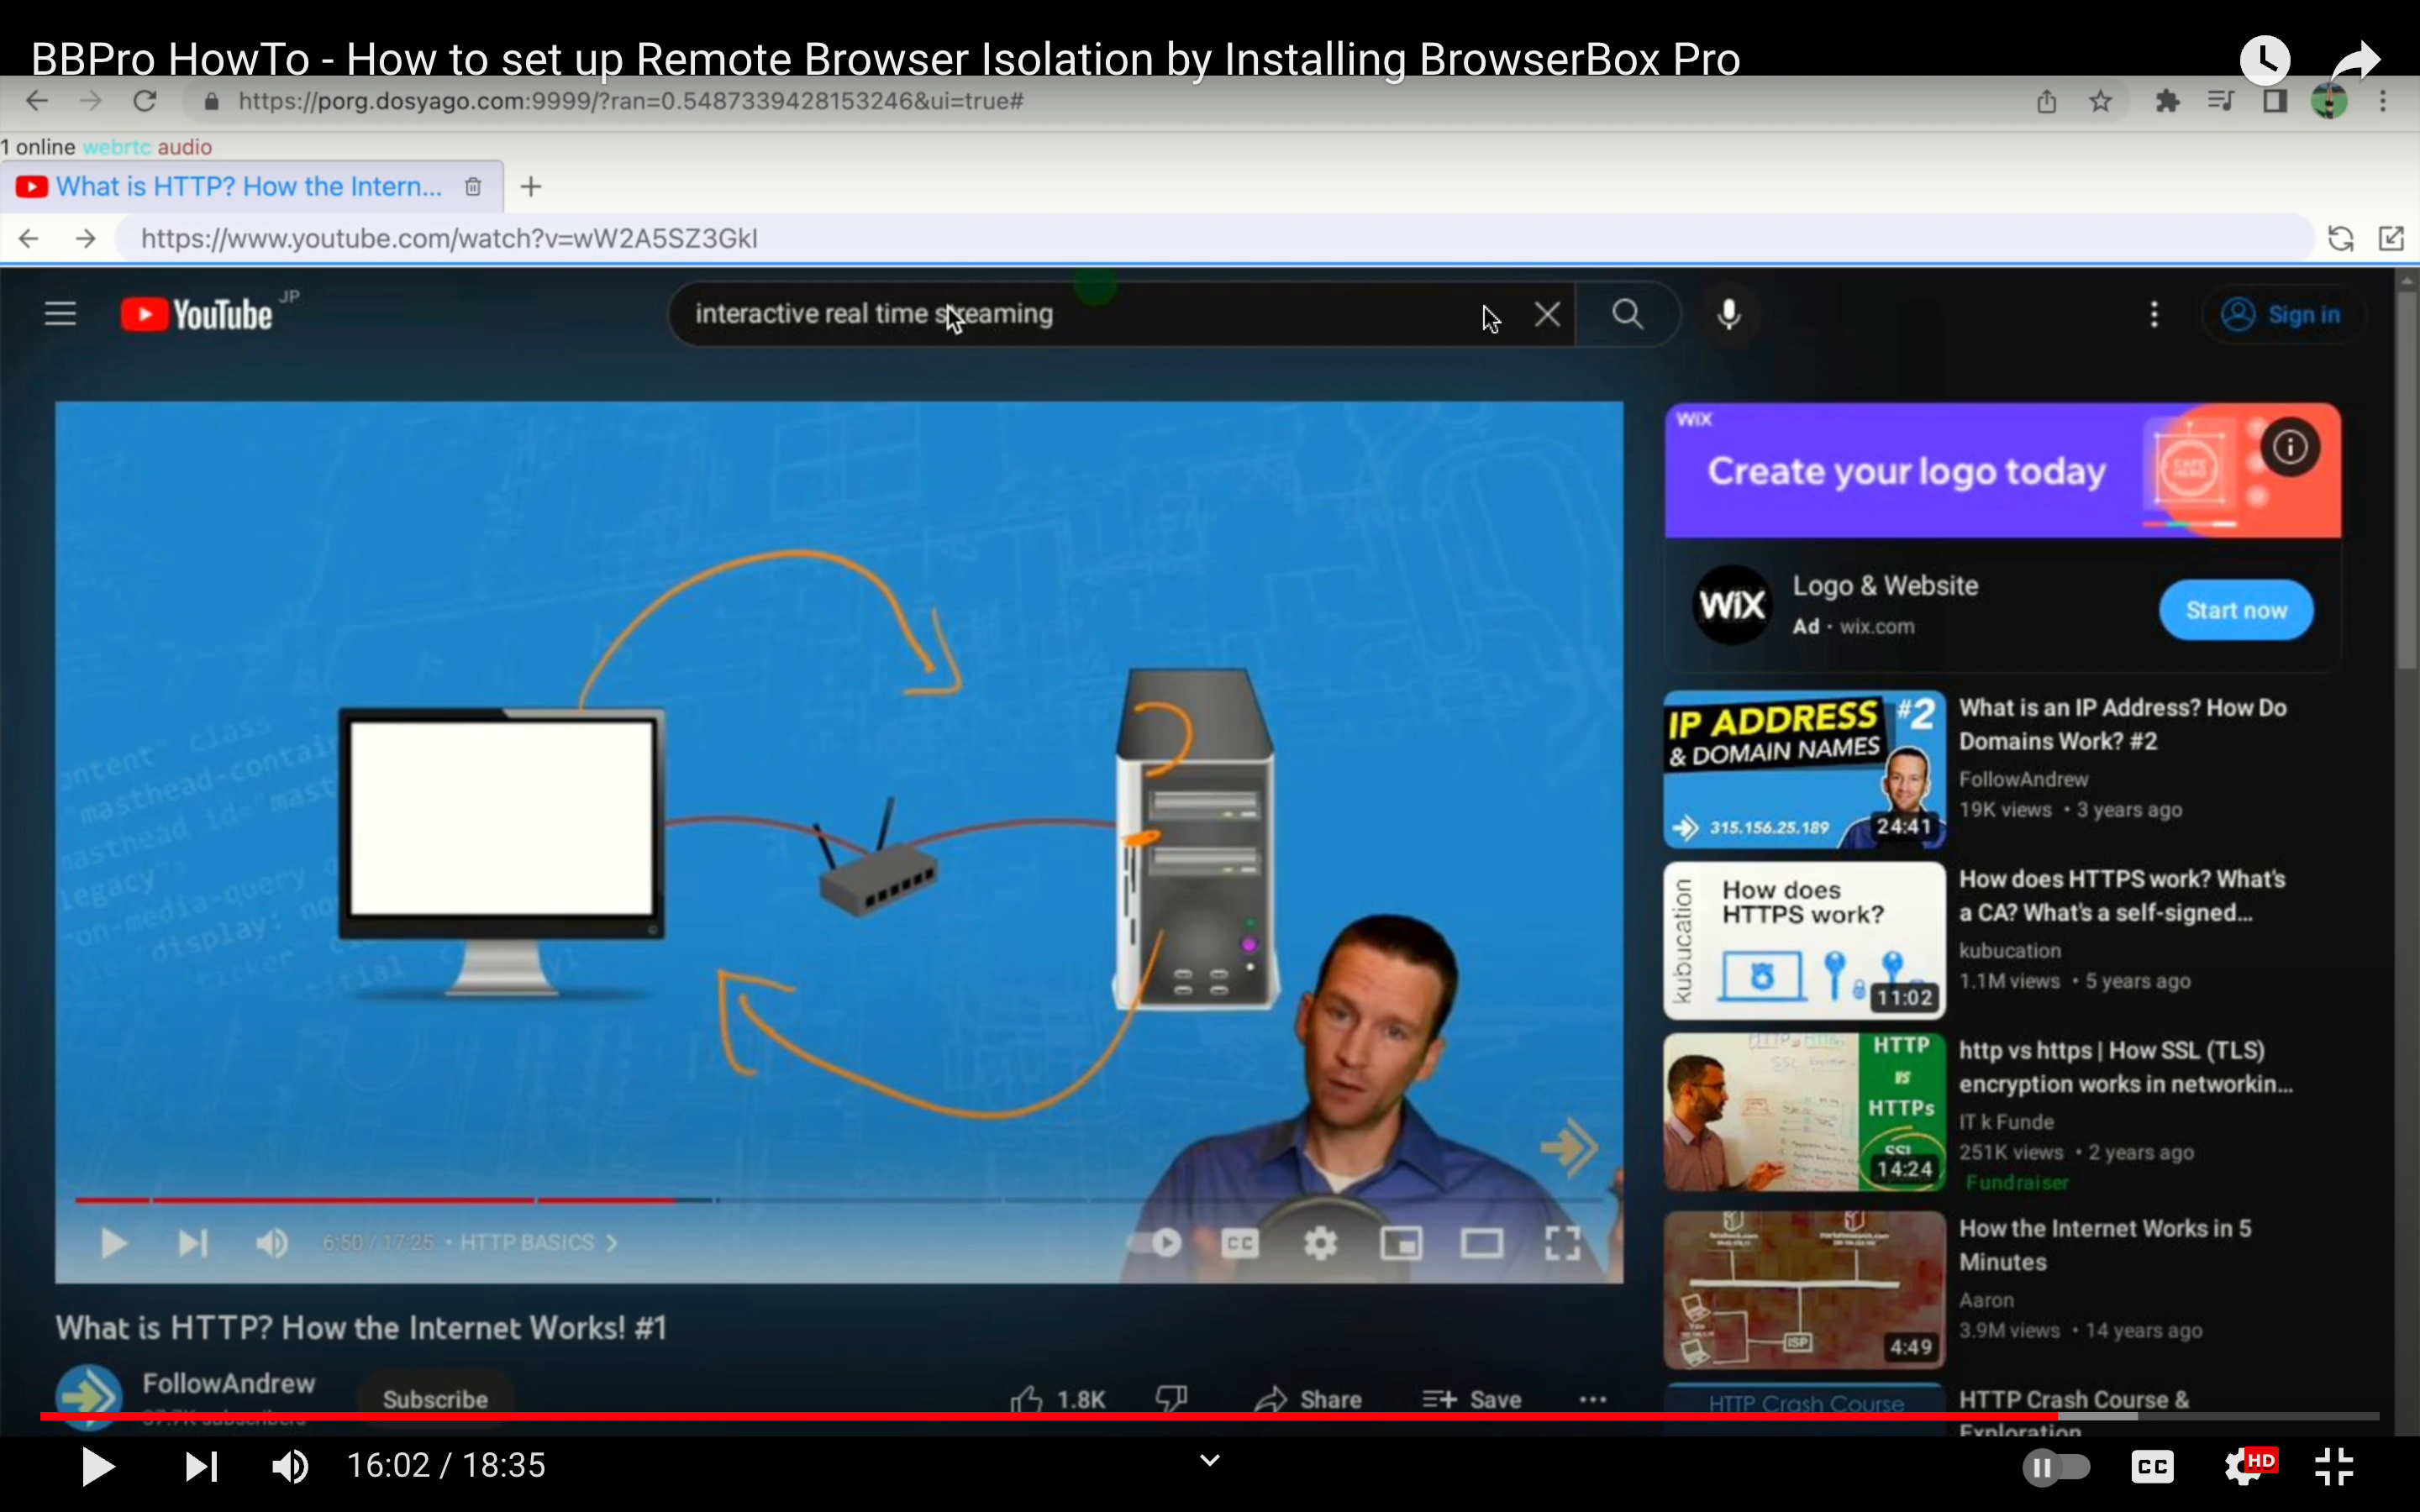The height and width of the screenshot is (1512, 2420).
Task: Click the FollowAndrew channel name
Action: [228, 1383]
